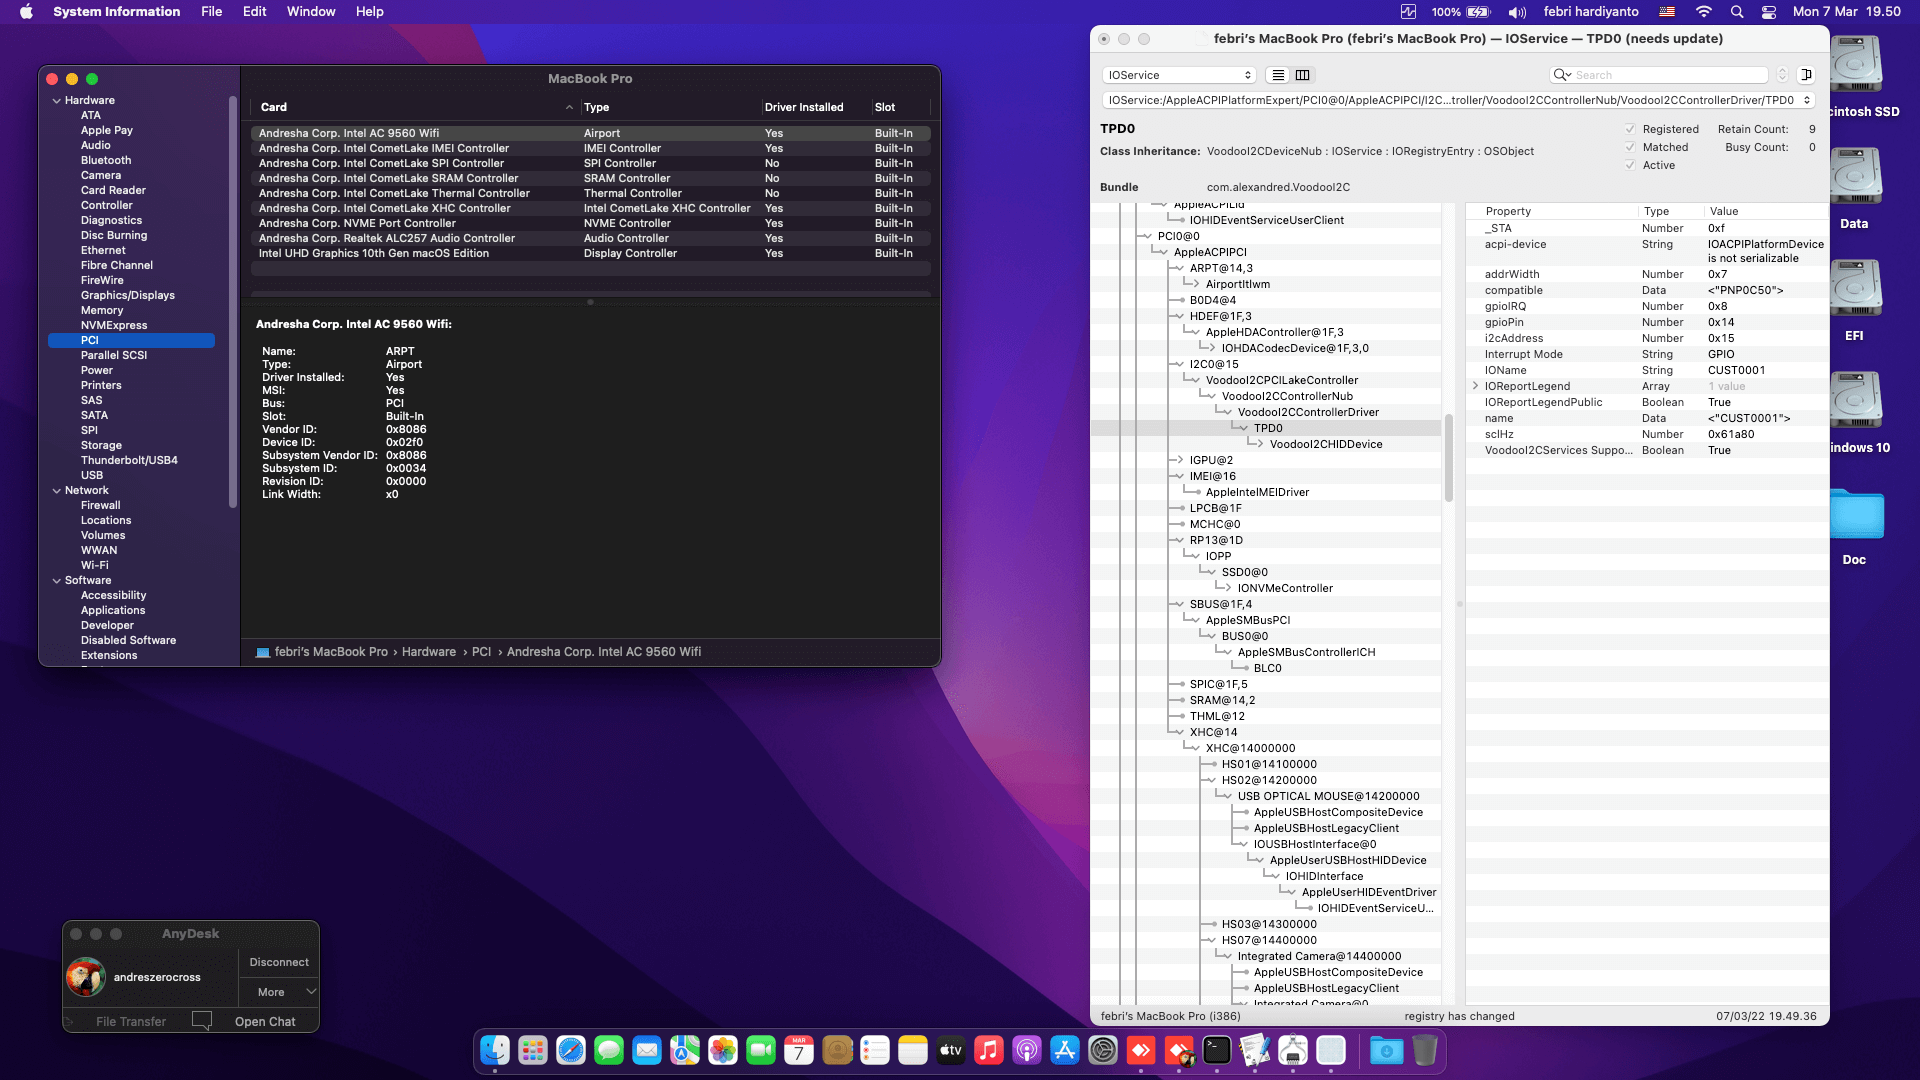Launch Apple TV from the Dock
The image size is (1920, 1080).
951,1050
